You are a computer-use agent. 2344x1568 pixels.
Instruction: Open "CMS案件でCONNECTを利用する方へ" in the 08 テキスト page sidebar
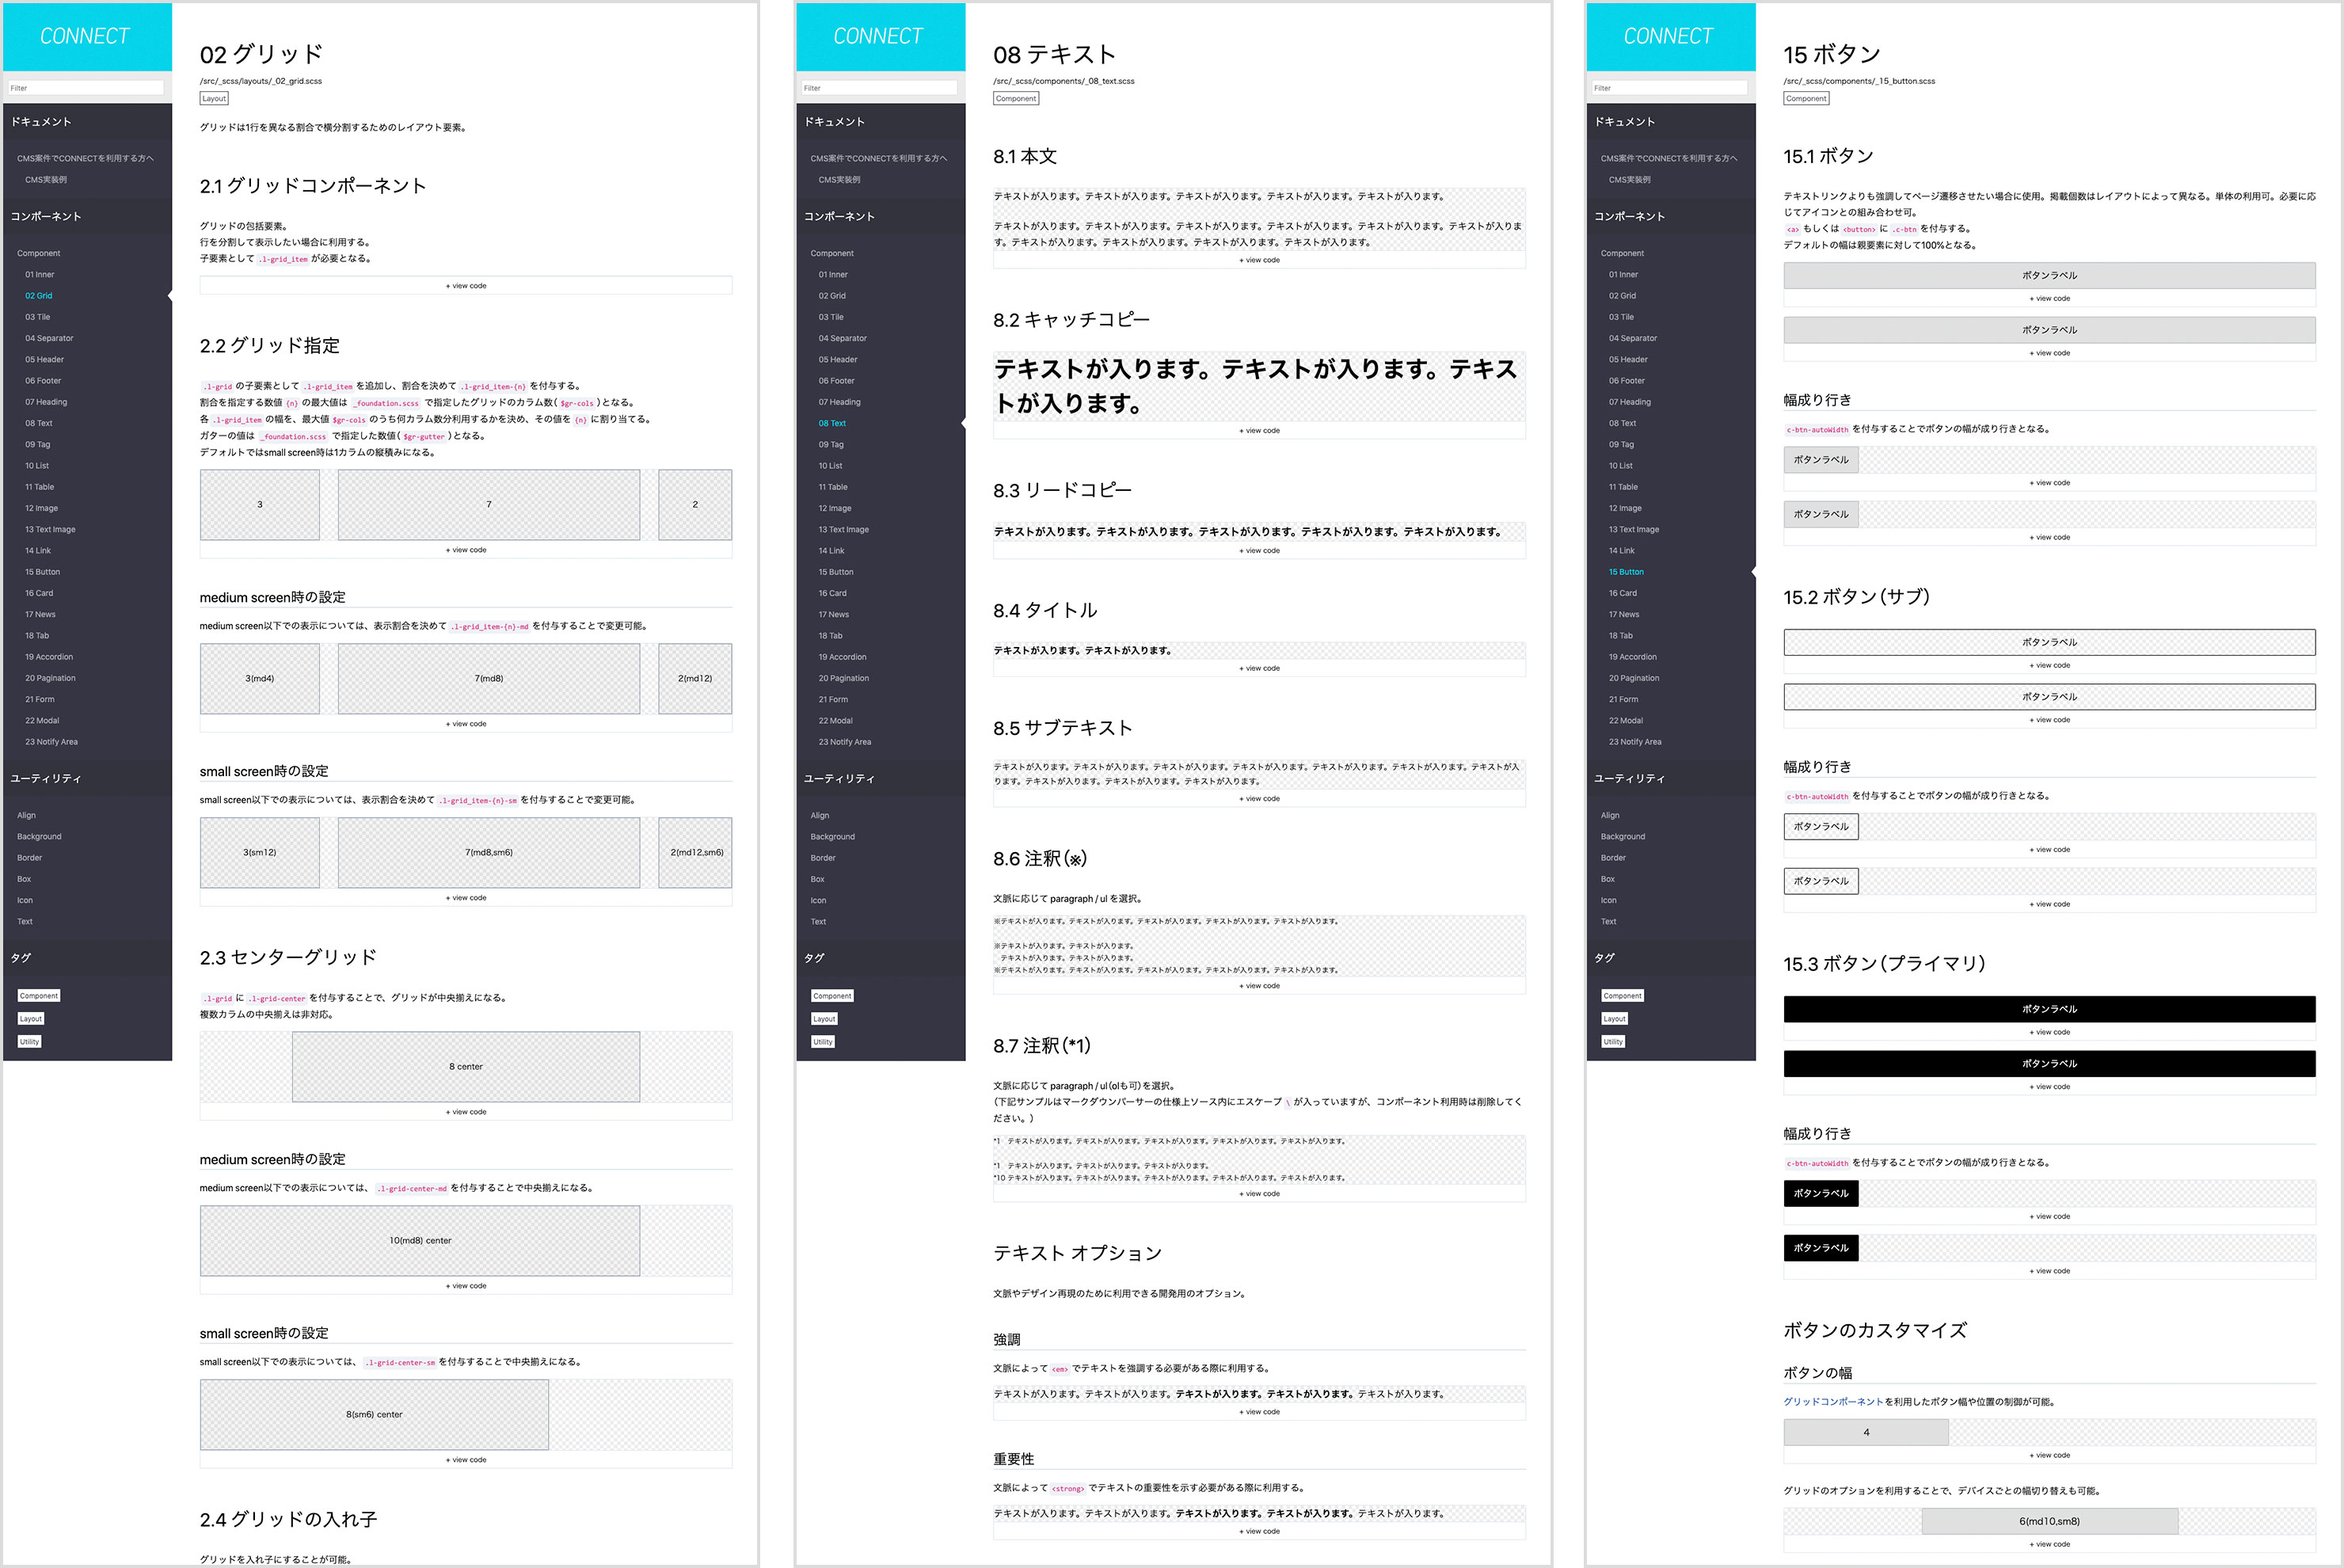click(x=878, y=158)
